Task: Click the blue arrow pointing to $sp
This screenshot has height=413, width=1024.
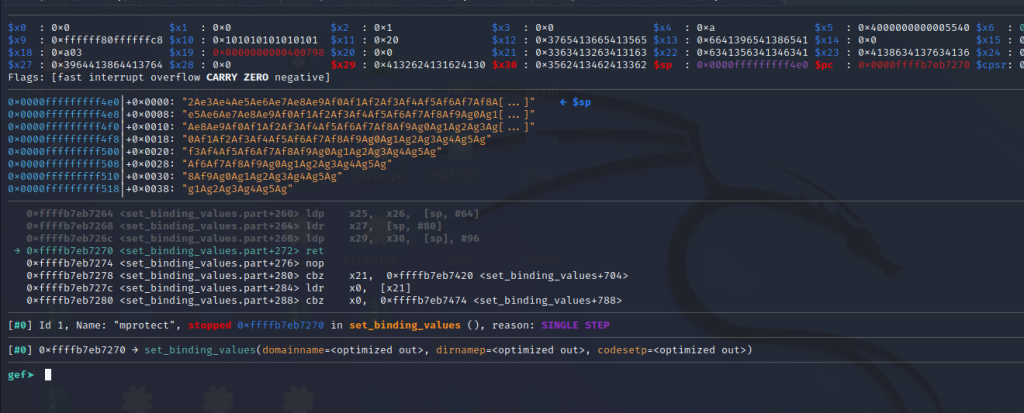Action: click(565, 102)
